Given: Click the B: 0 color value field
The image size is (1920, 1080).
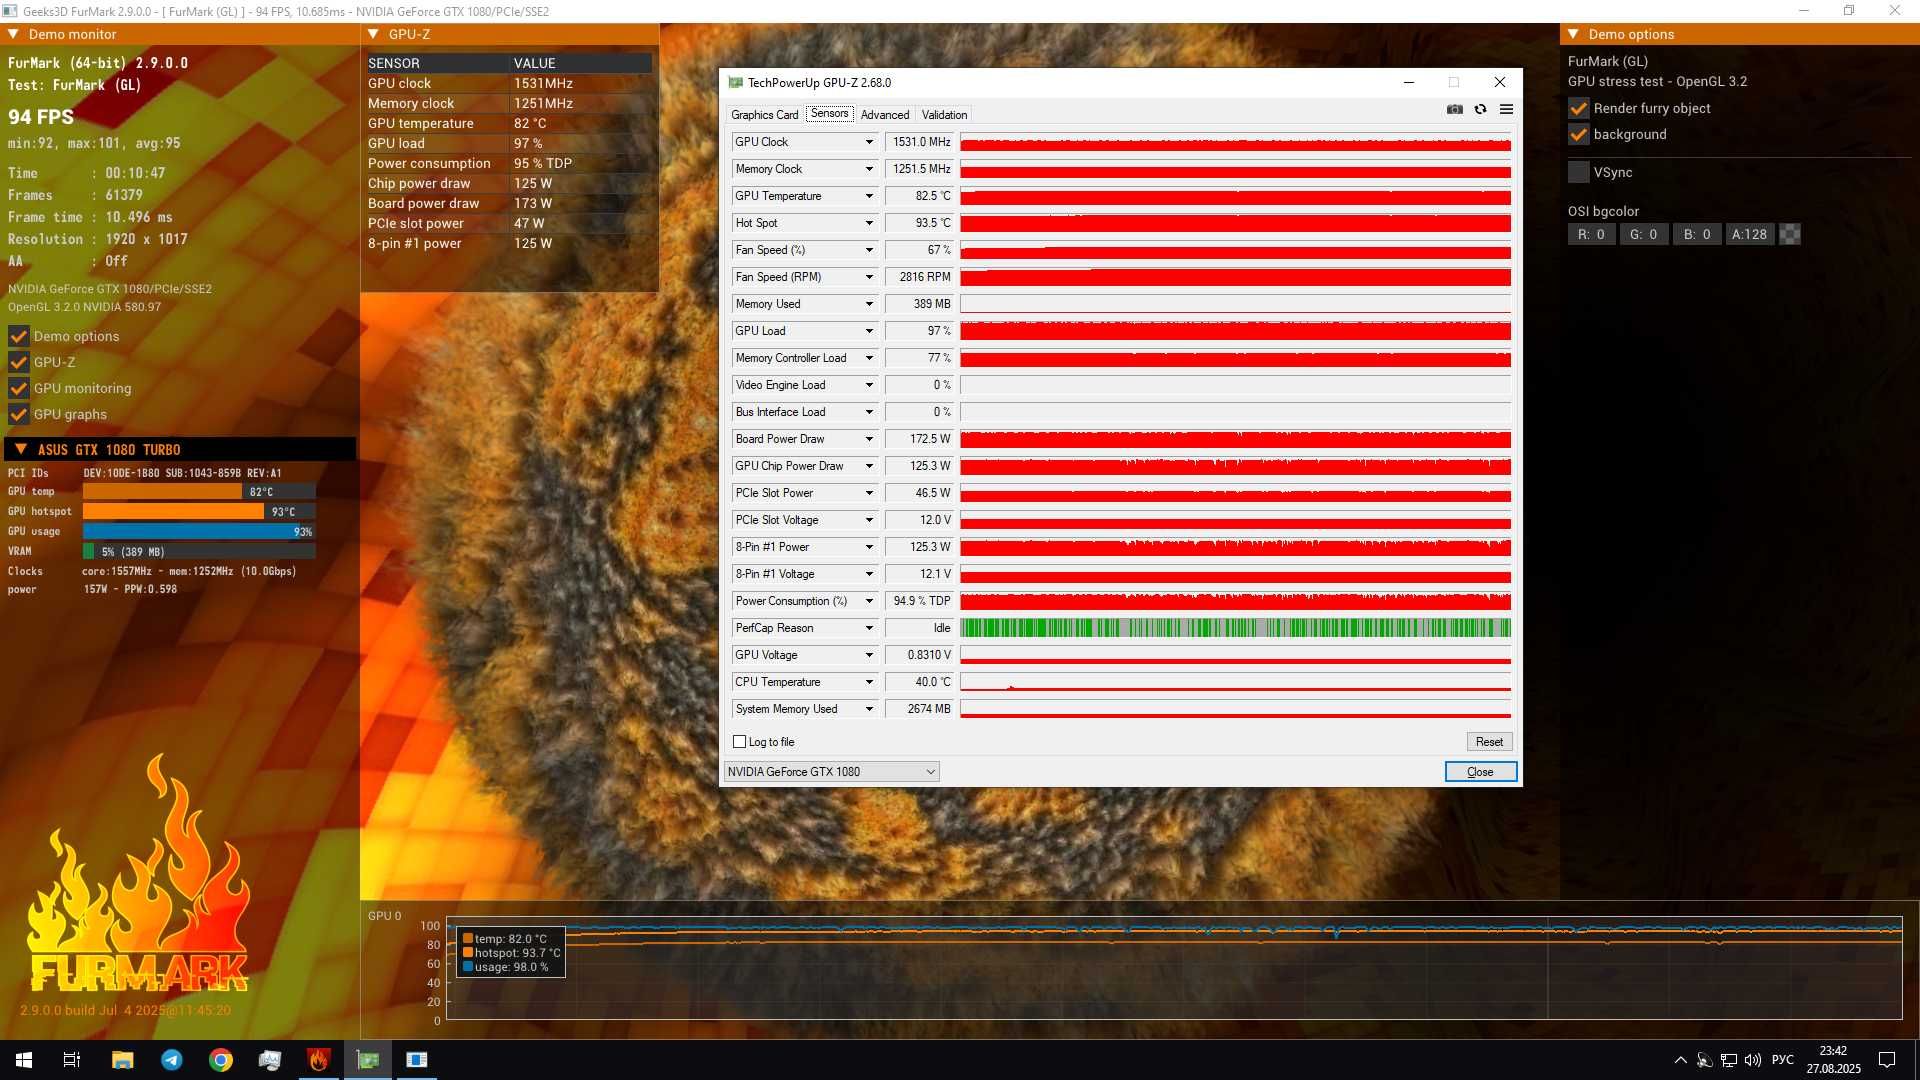Looking at the screenshot, I should pyautogui.click(x=1697, y=234).
